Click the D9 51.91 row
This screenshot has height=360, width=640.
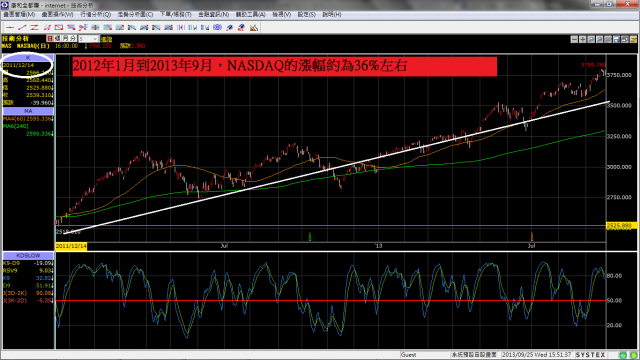click(x=28, y=286)
